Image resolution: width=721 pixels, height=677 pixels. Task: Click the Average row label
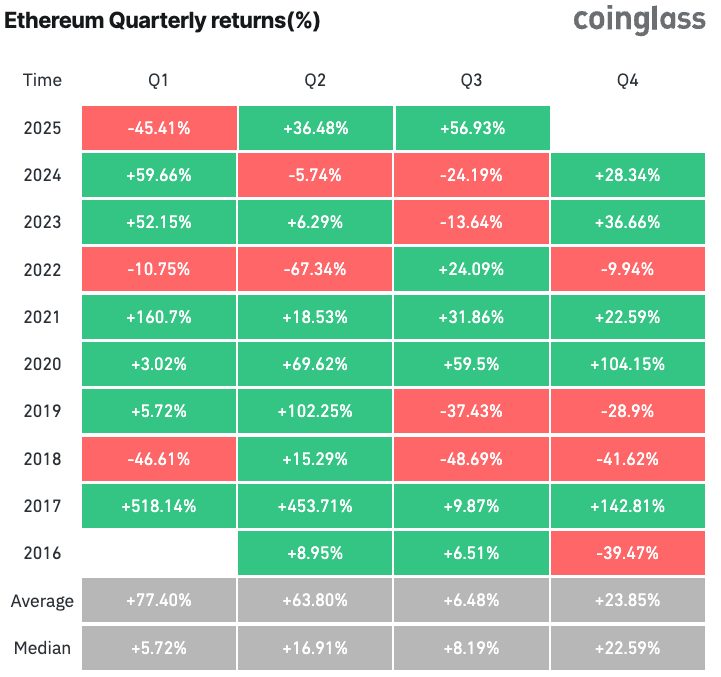pyautogui.click(x=42, y=601)
